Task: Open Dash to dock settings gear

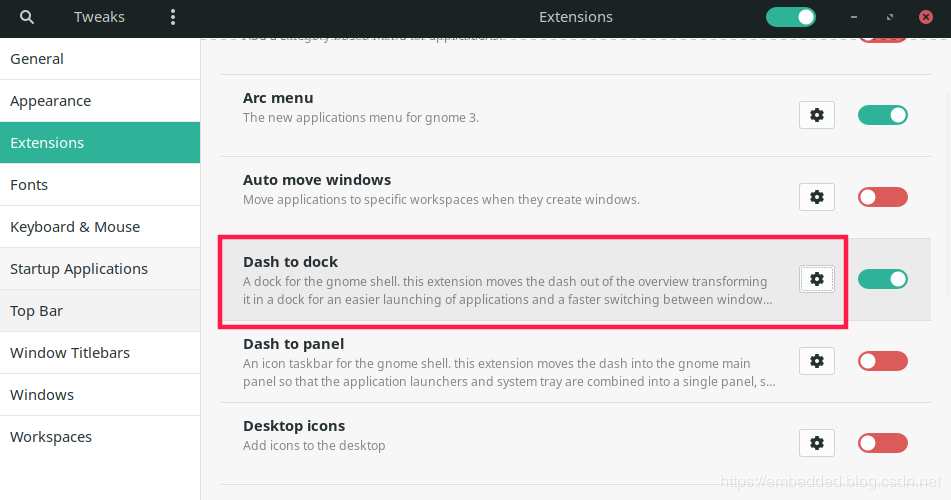Action: (x=817, y=279)
